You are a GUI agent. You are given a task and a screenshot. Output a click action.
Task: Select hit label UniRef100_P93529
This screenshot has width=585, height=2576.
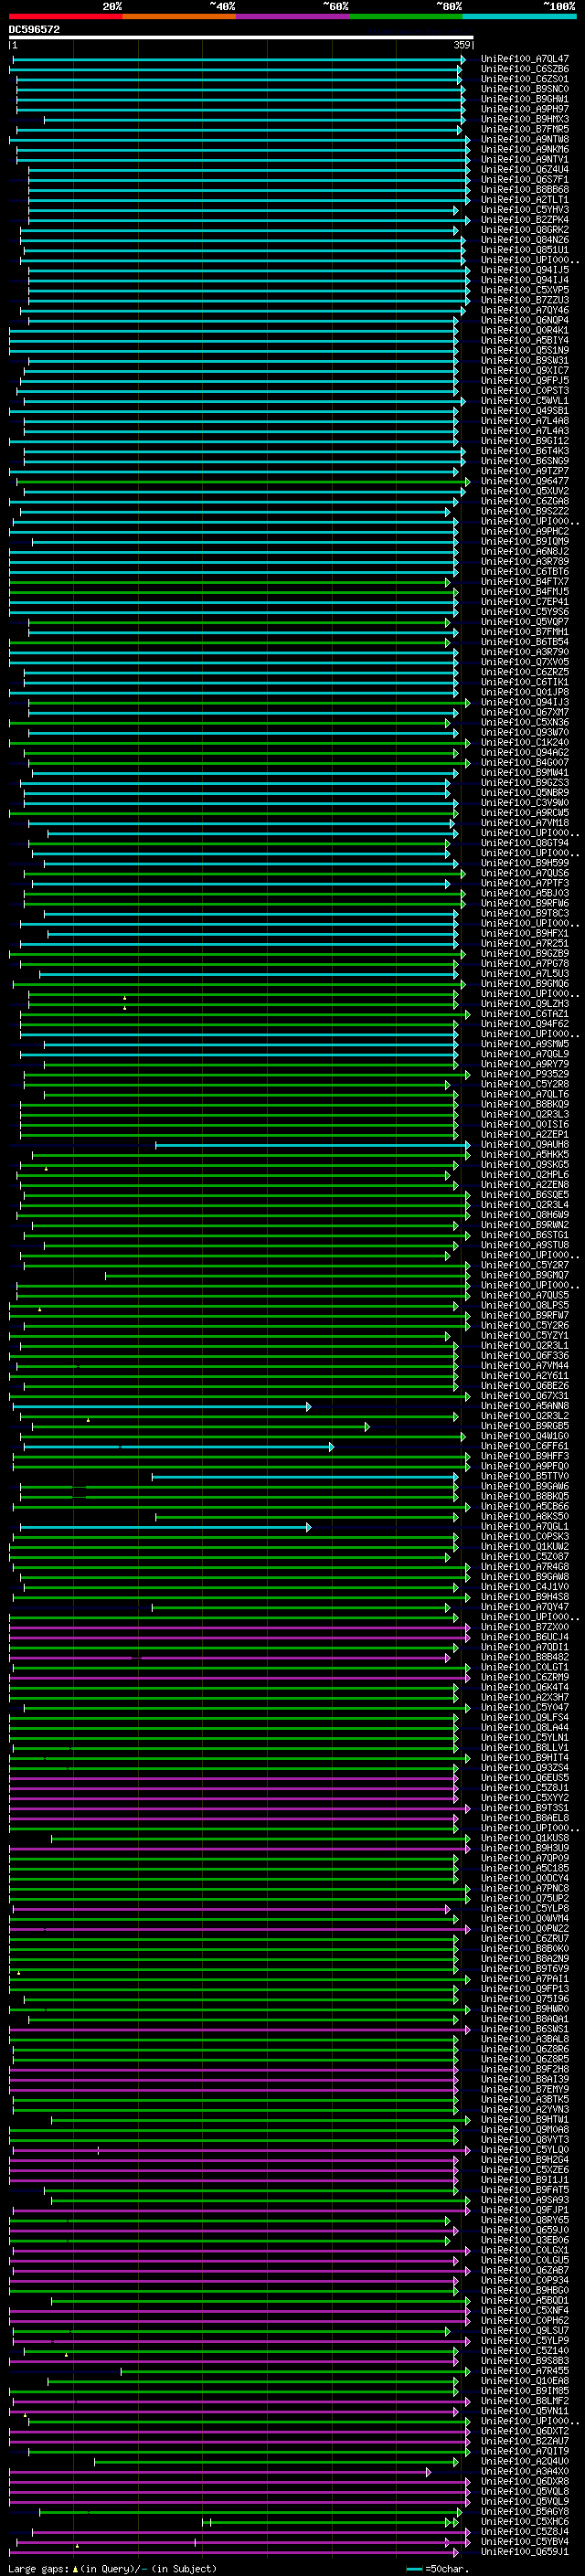[x=524, y=1074]
